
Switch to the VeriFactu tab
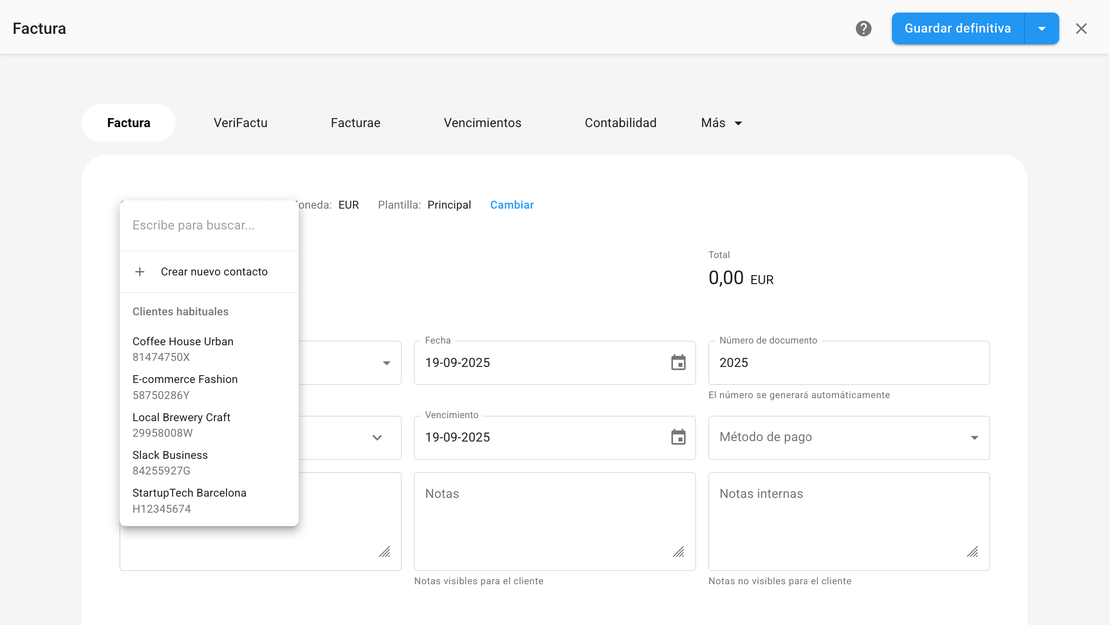240,123
